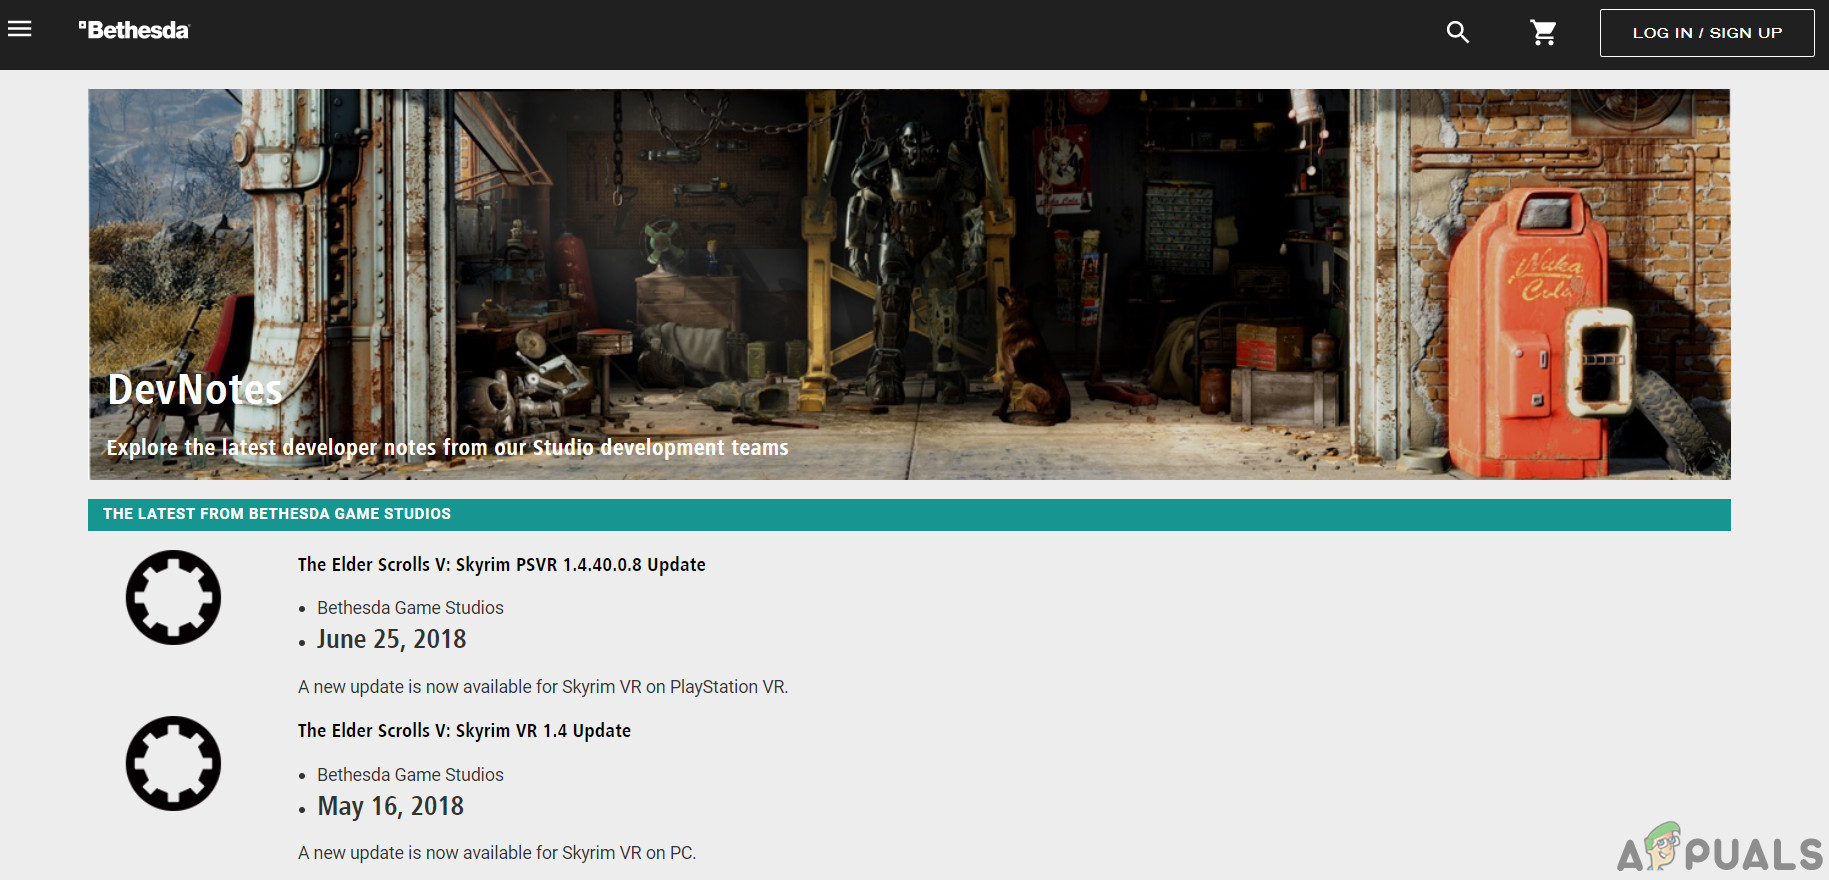Click the DevNotes garage banner image

(909, 284)
